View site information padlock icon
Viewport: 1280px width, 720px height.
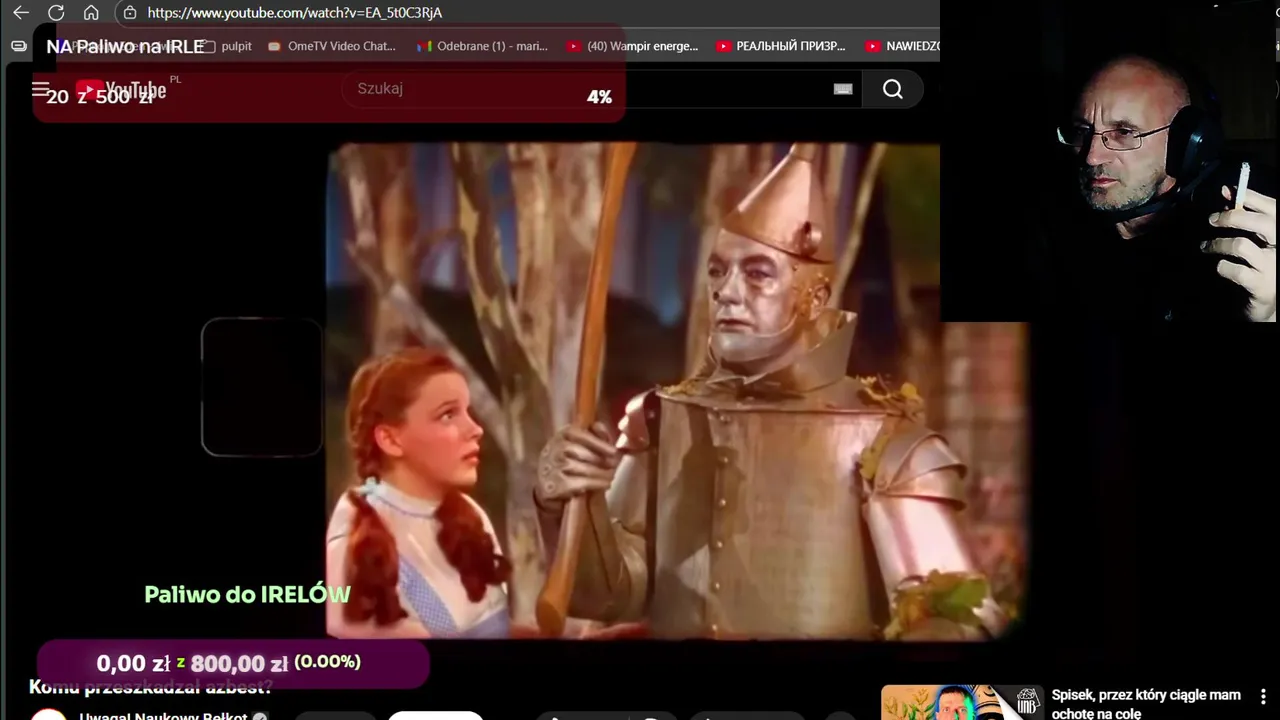(130, 13)
